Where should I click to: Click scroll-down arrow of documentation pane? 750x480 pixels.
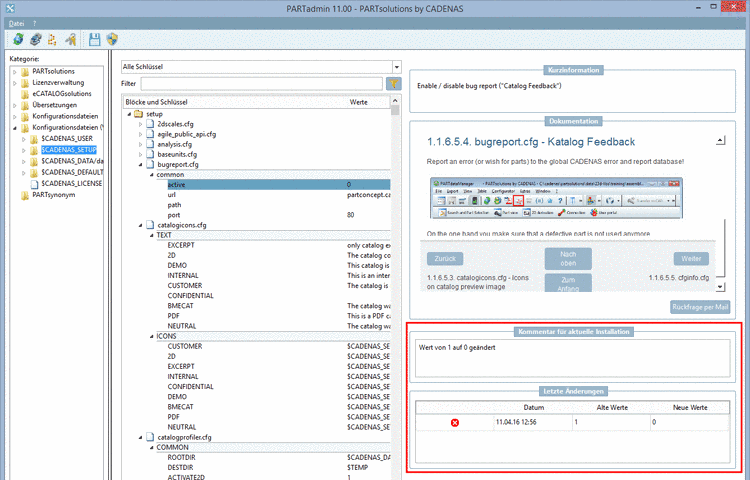click(721, 287)
